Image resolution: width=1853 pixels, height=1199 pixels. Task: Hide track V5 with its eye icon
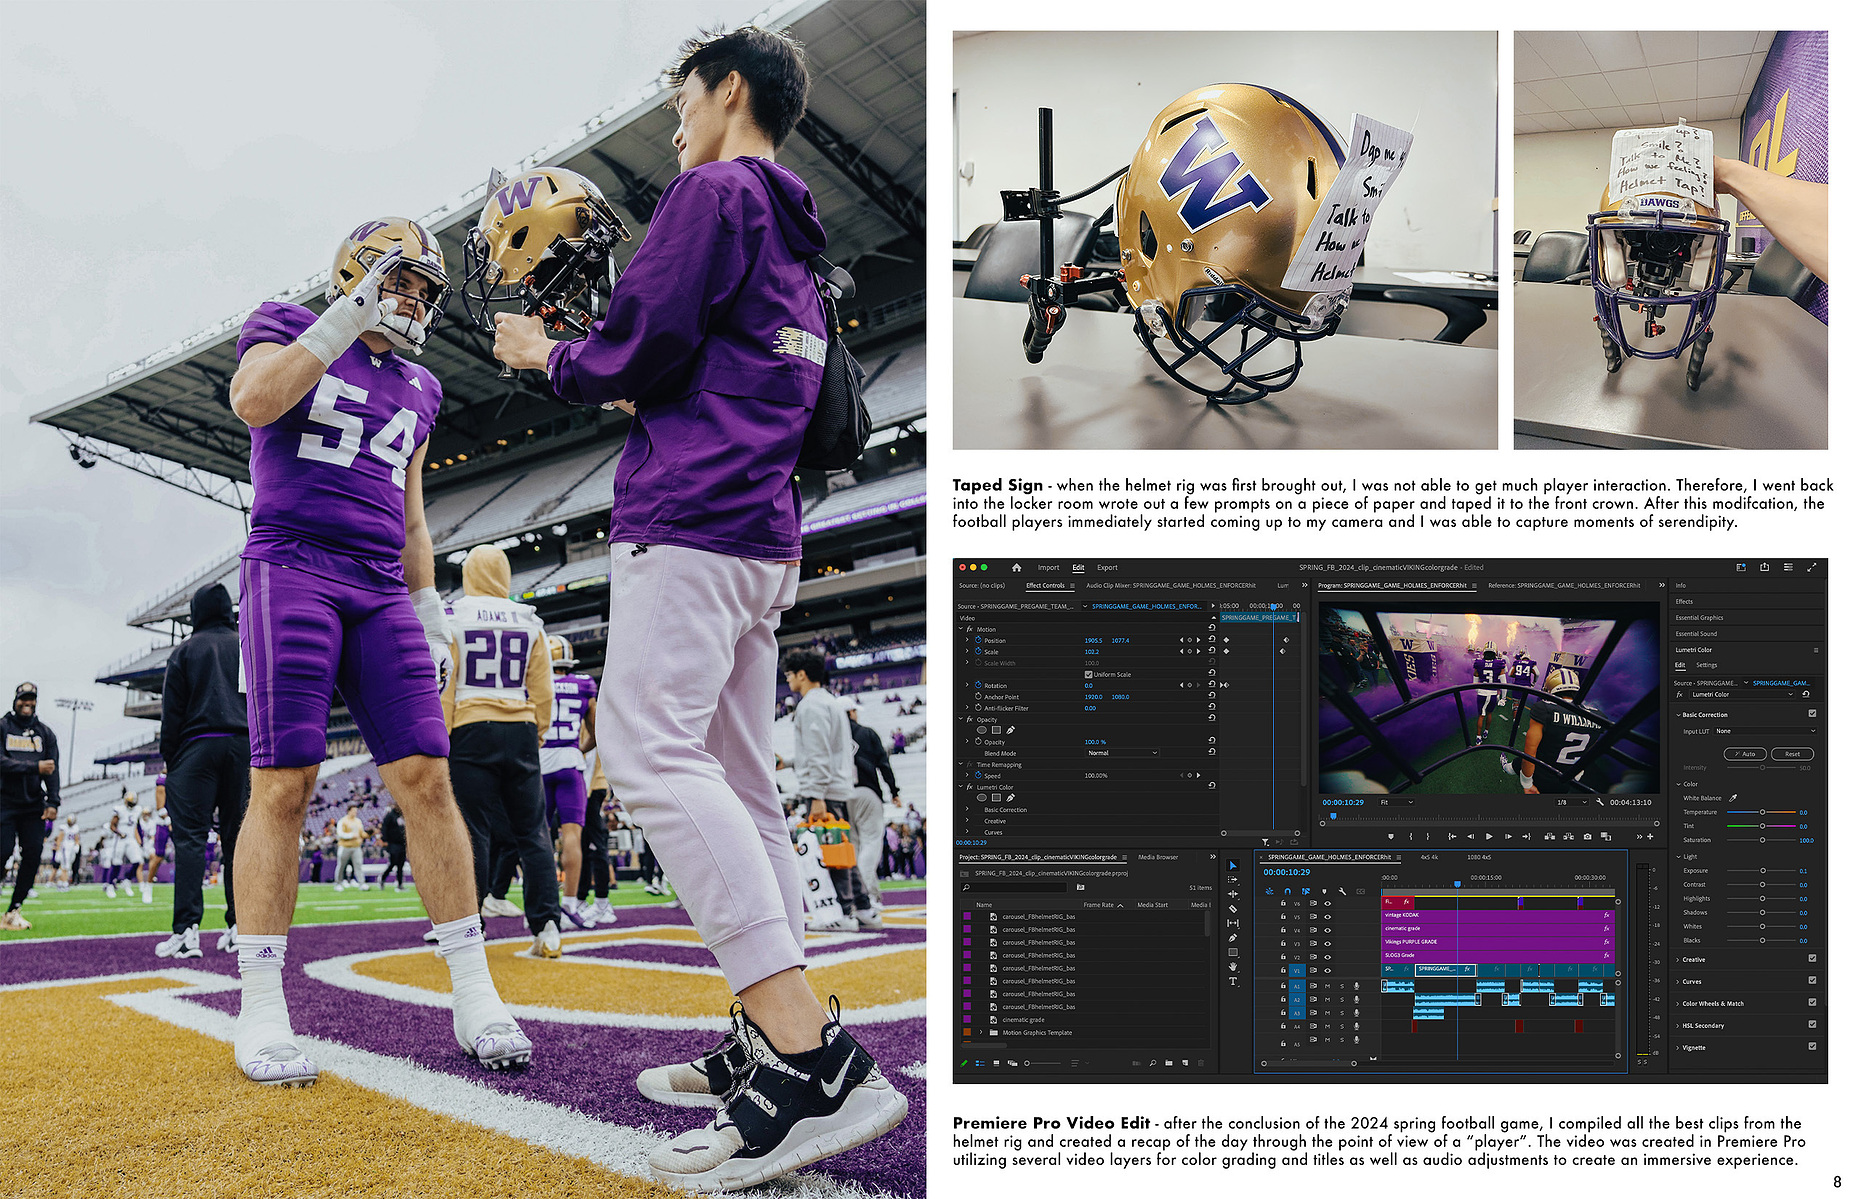coord(1328,916)
